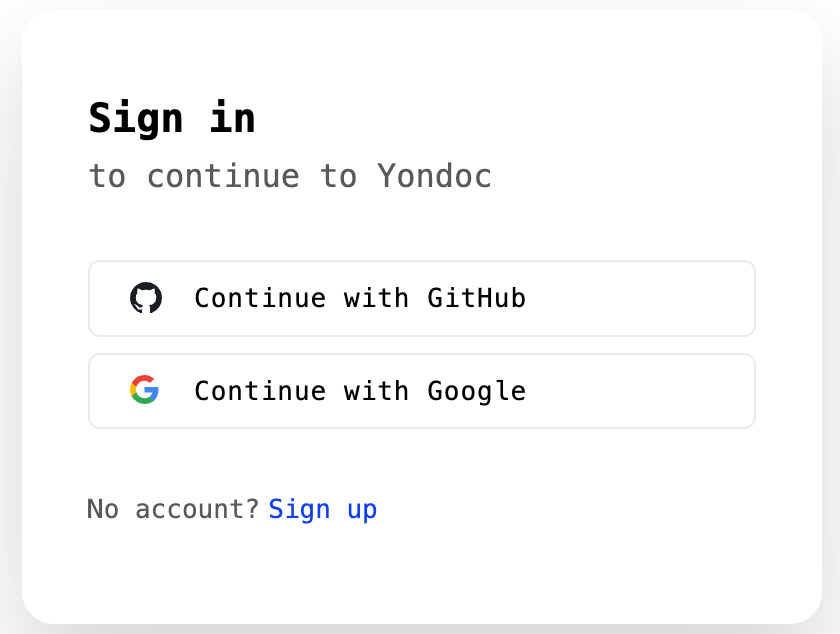Create an account via the Sign up link
Viewport: 840px width, 634px height.
[x=322, y=509]
